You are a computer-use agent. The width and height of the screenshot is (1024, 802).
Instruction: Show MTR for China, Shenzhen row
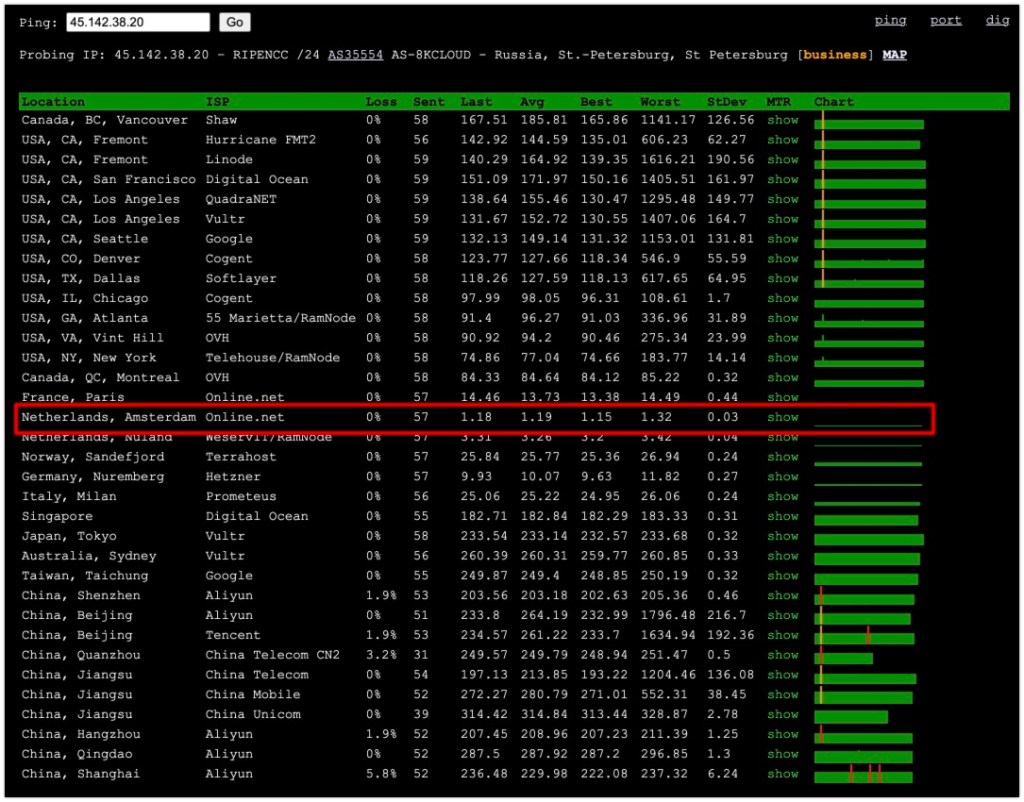pyautogui.click(x=782, y=595)
